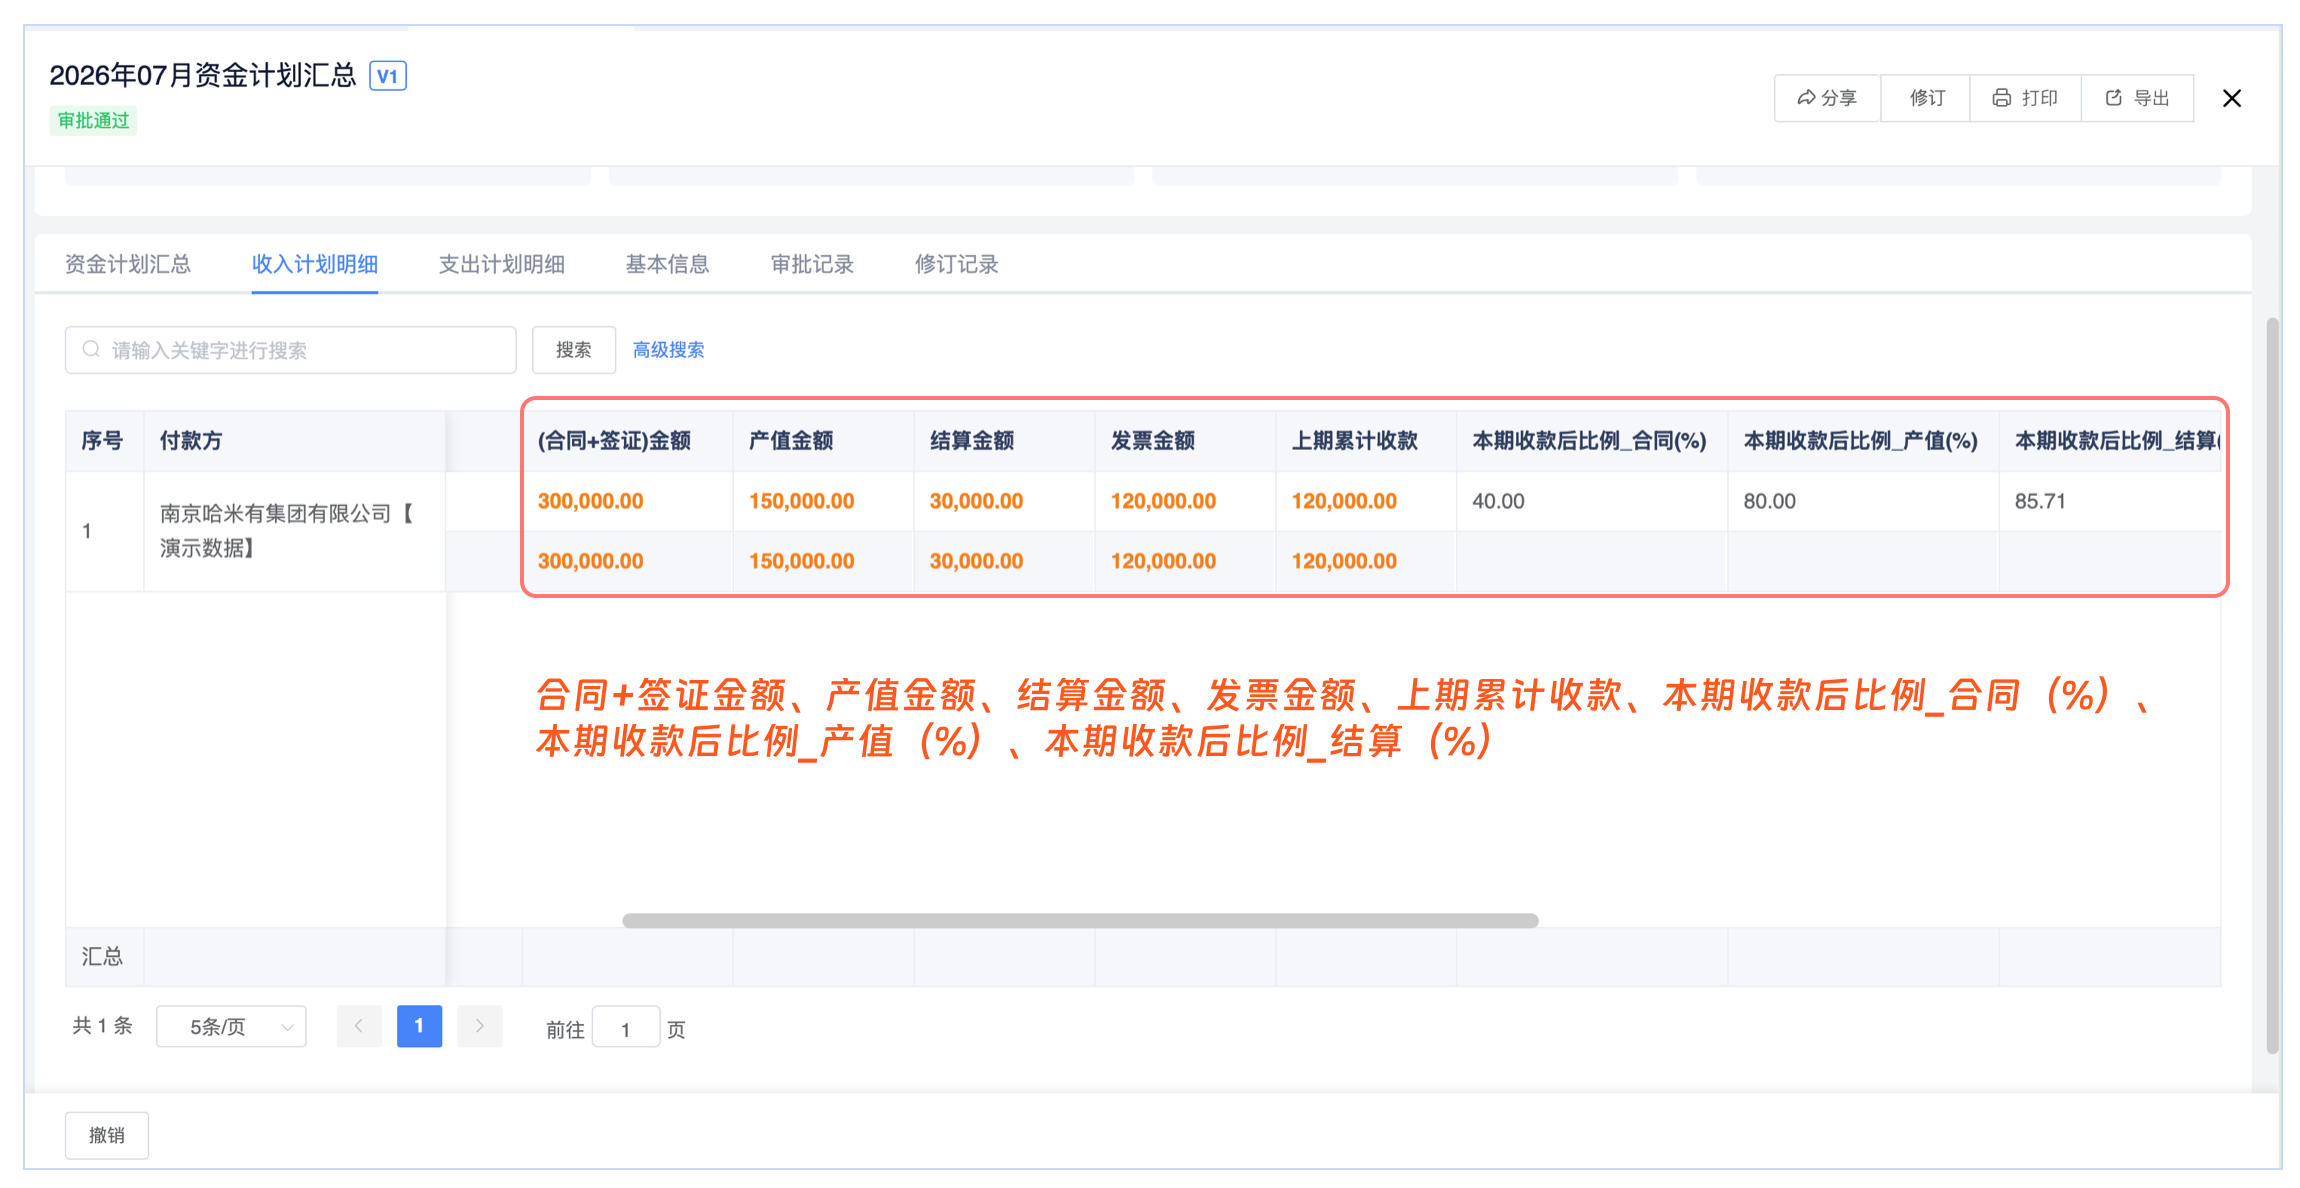The width and height of the screenshot is (2300, 1188).
Task: Focus the keyword search input field
Action: [300, 350]
